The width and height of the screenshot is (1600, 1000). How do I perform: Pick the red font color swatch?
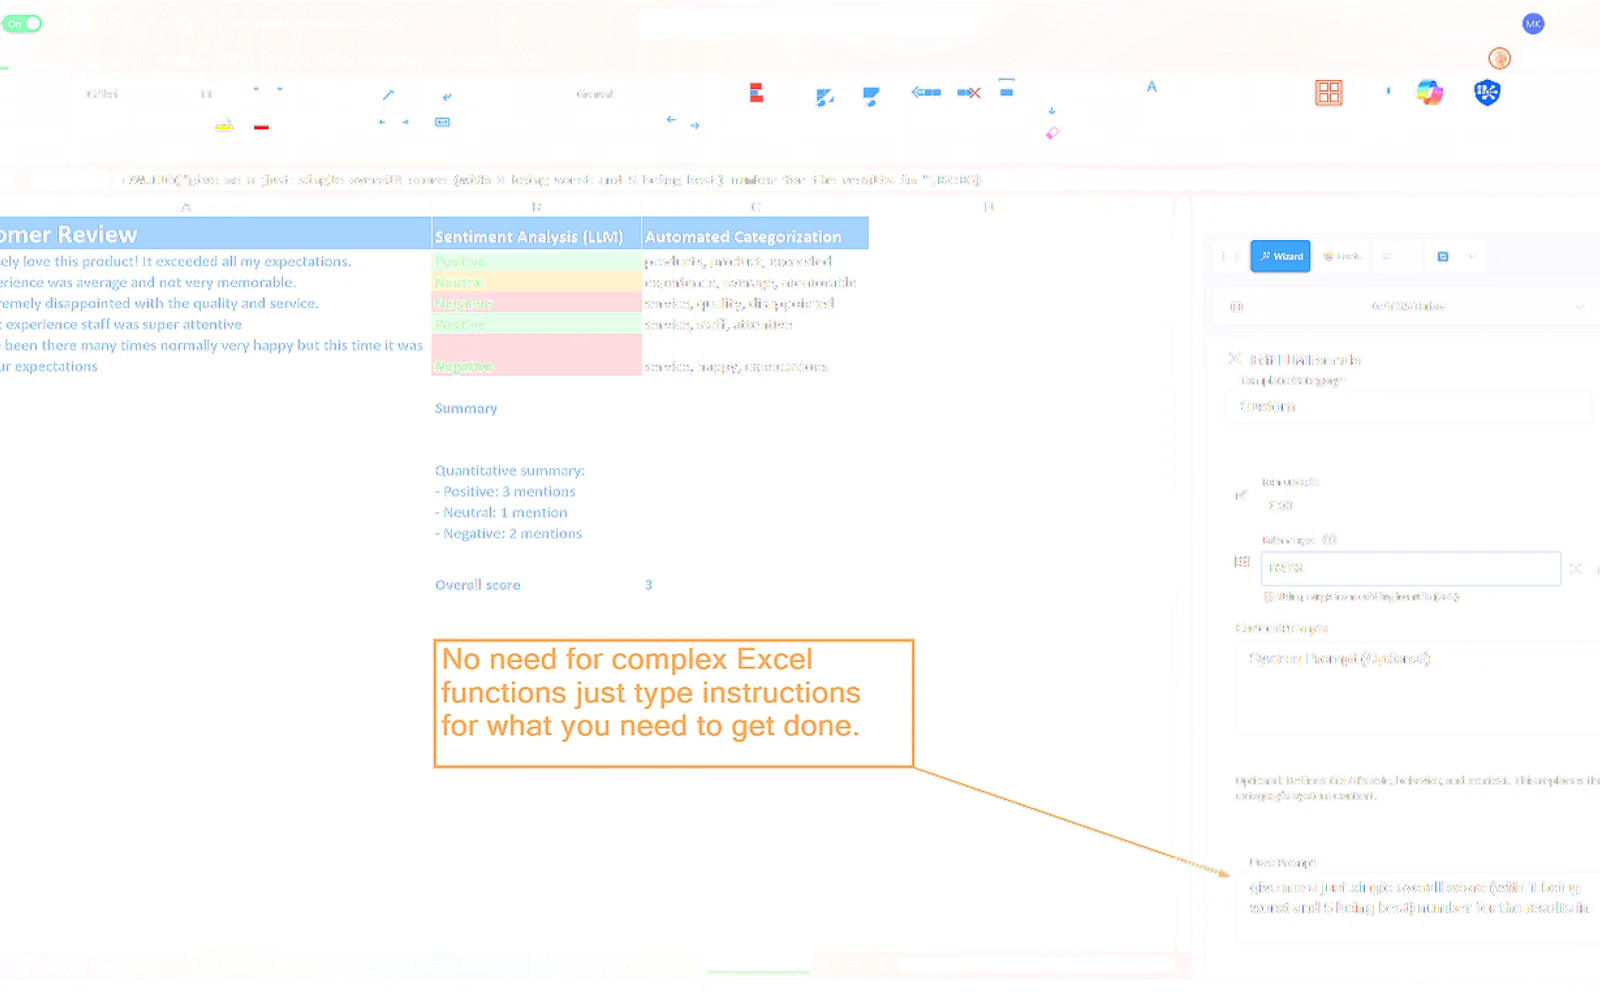[x=261, y=127]
